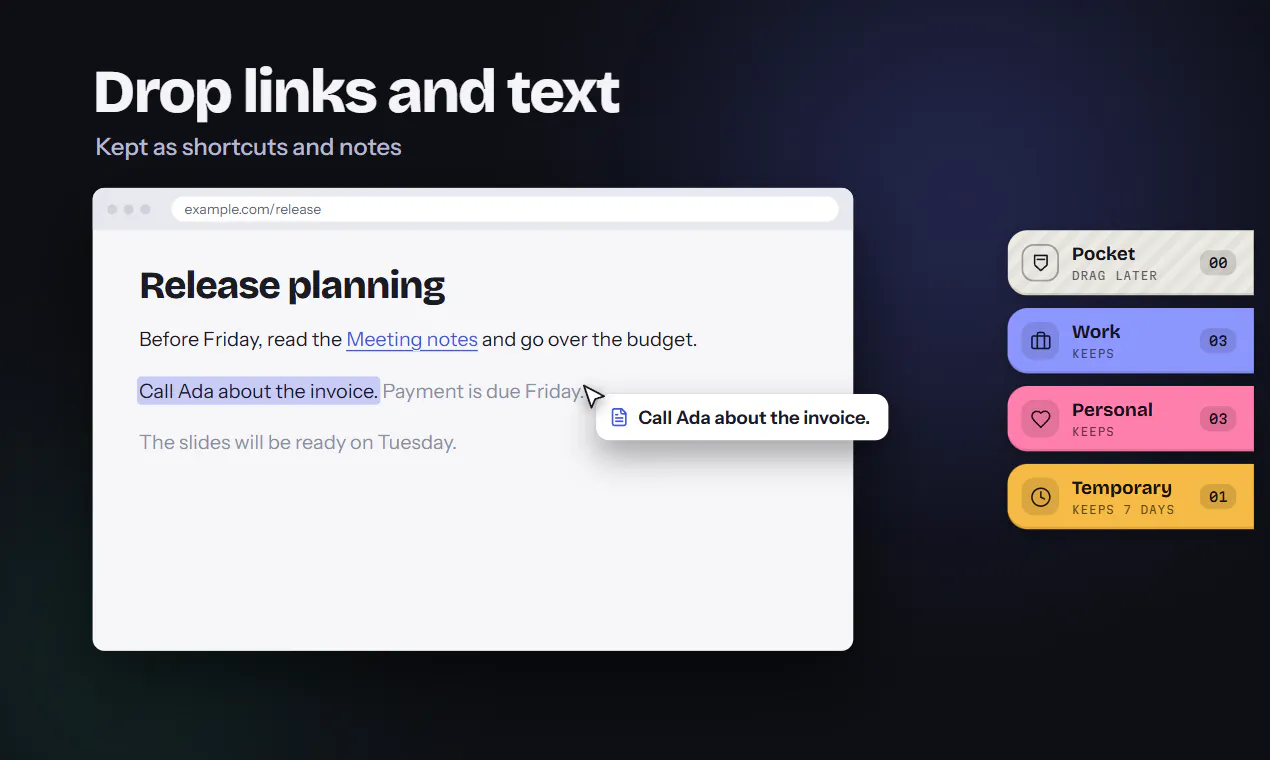Click the floating "Call Ada about the invoice." drag chip

click(x=742, y=417)
